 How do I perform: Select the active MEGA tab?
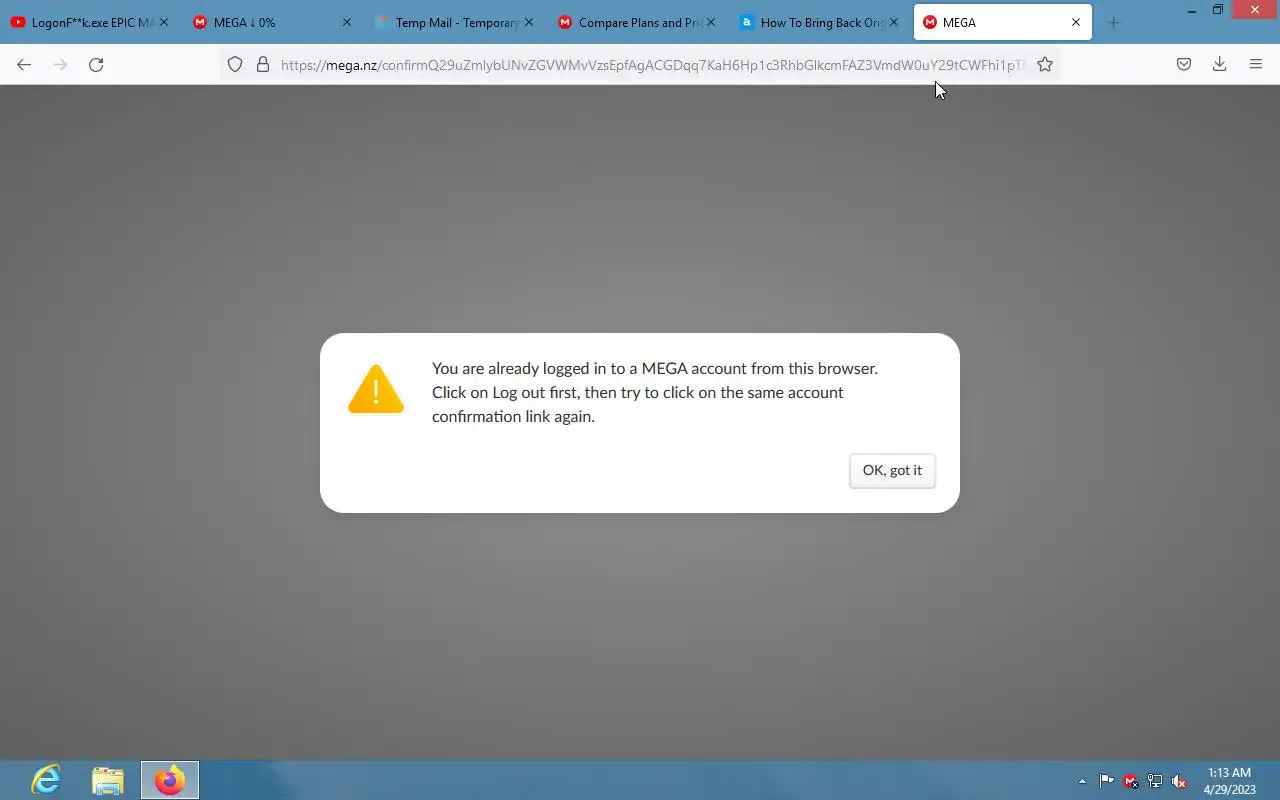(1003, 22)
